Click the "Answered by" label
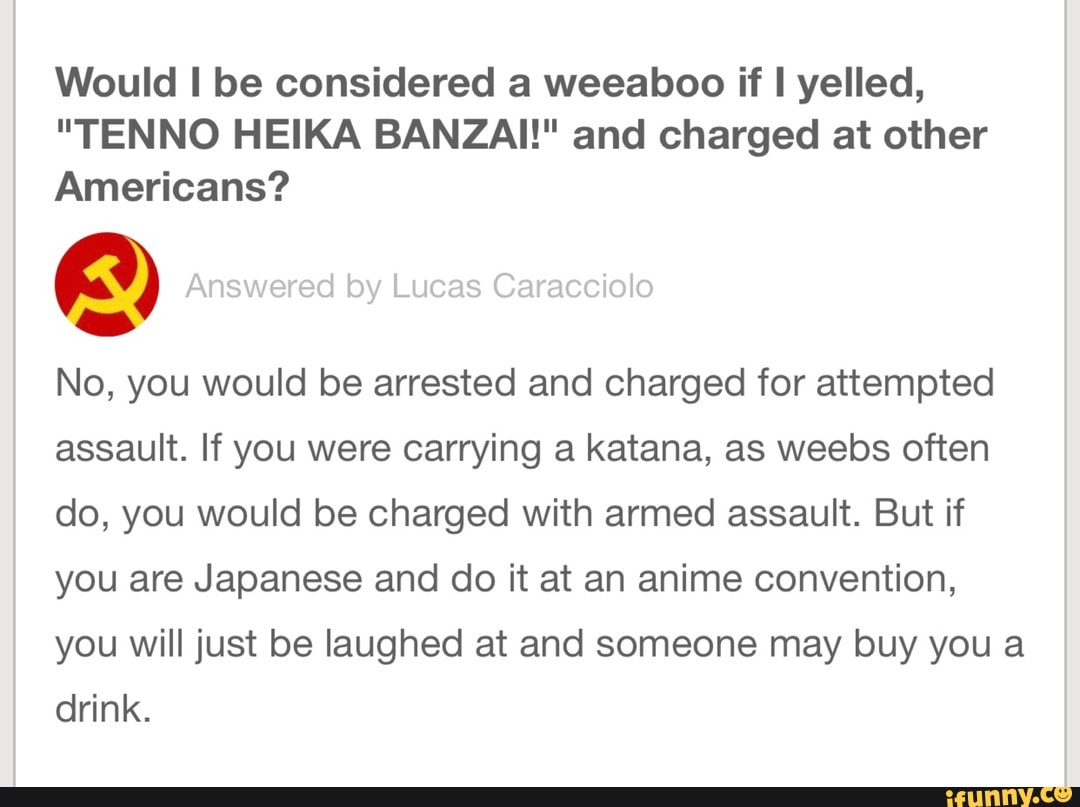This screenshot has height=807, width=1080. [282, 287]
